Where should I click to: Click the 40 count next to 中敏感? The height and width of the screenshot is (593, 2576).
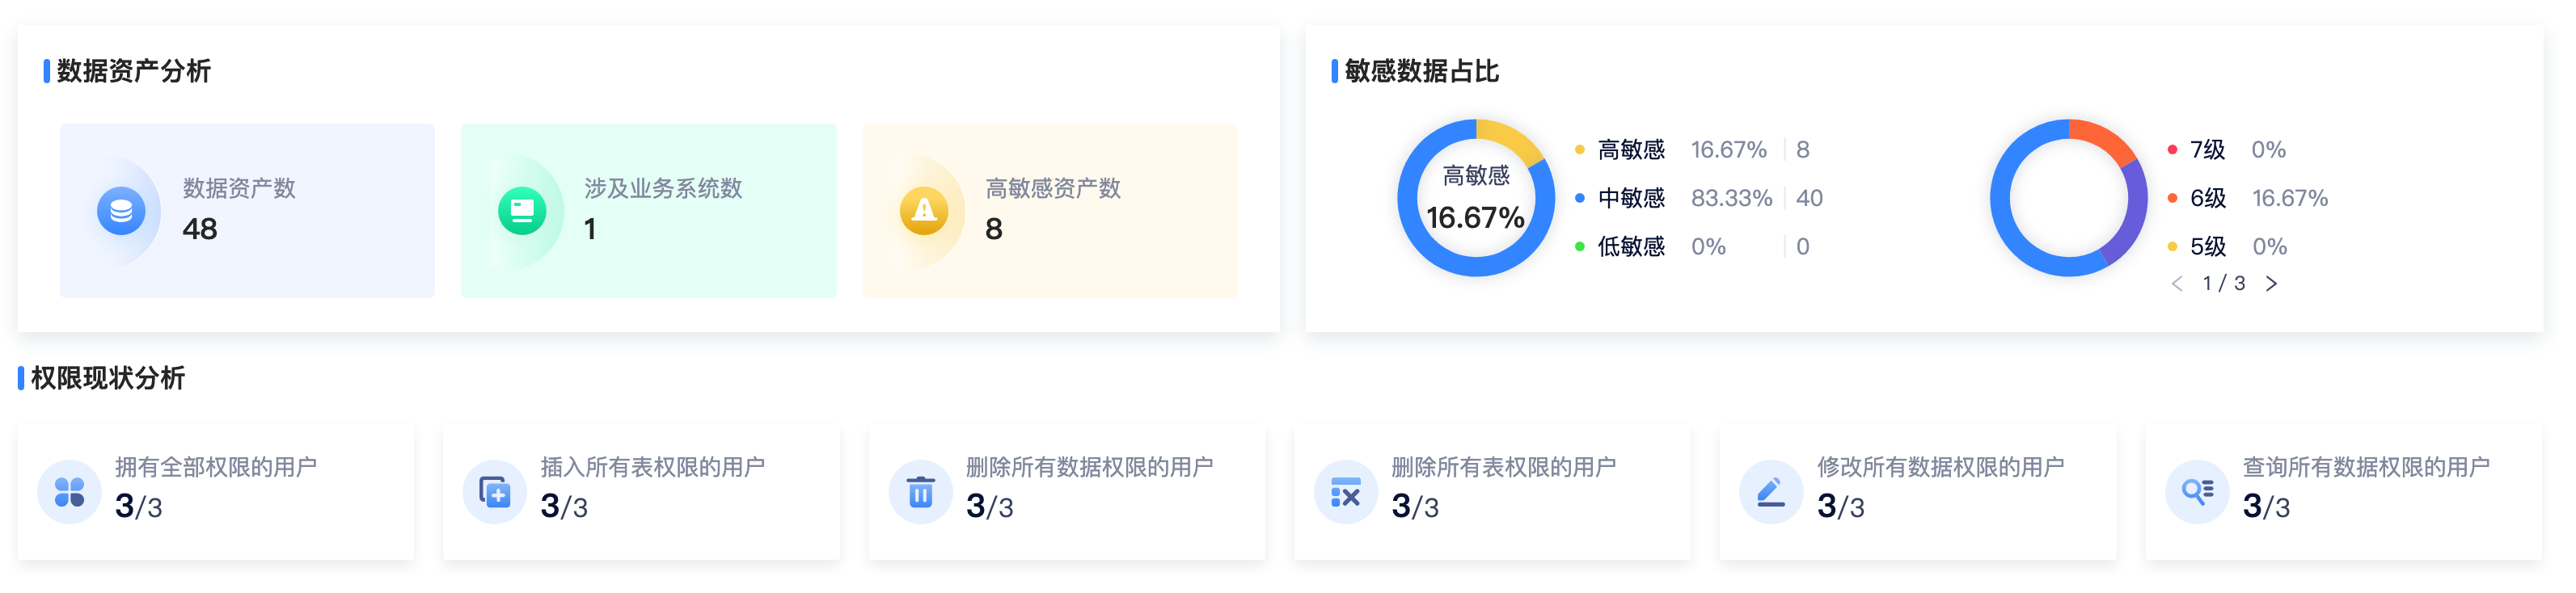[1812, 198]
